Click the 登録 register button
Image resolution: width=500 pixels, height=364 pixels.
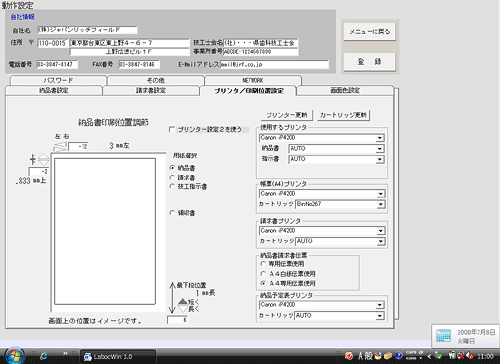pos(370,62)
